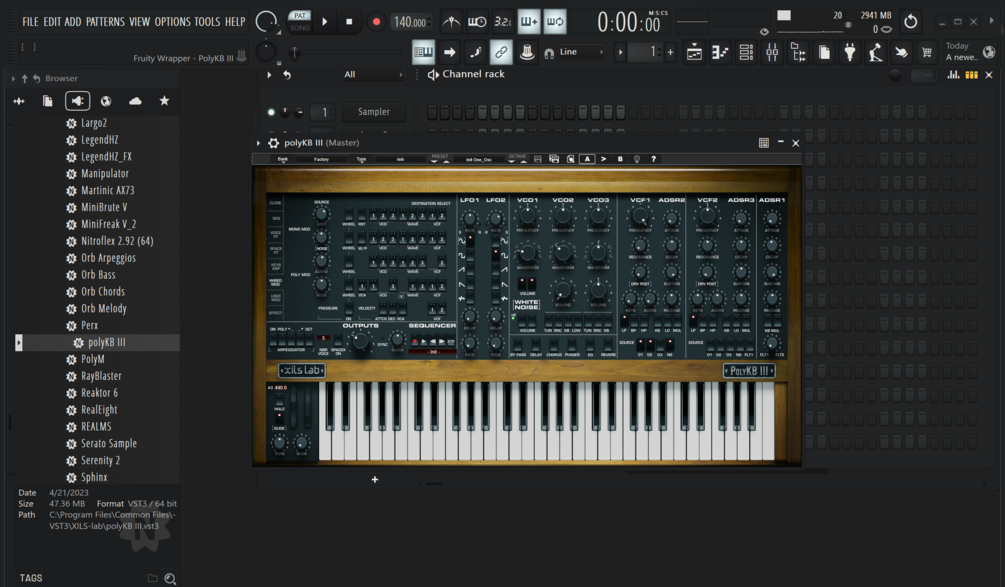
Task: Toggle multilink to controllers icon
Action: coord(527,52)
